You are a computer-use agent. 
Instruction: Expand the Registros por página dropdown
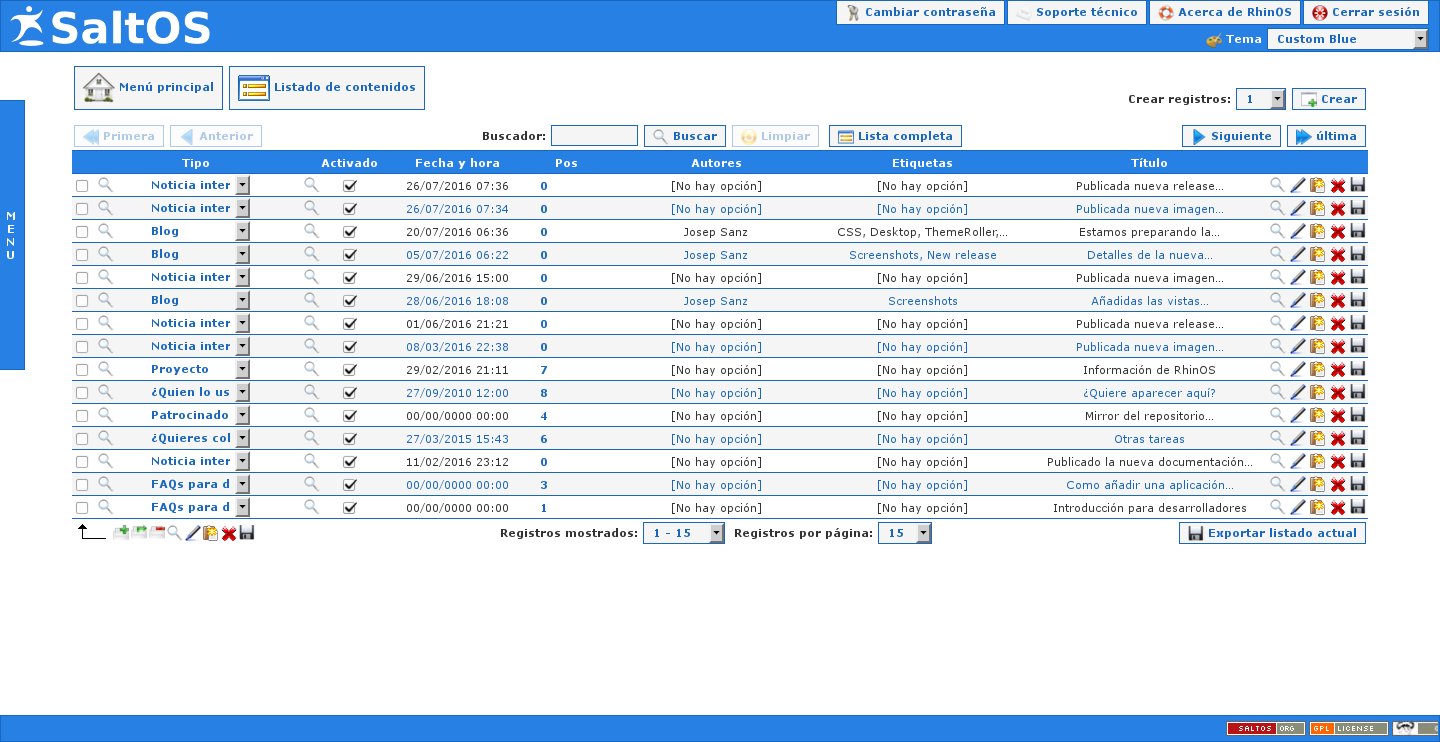(904, 533)
